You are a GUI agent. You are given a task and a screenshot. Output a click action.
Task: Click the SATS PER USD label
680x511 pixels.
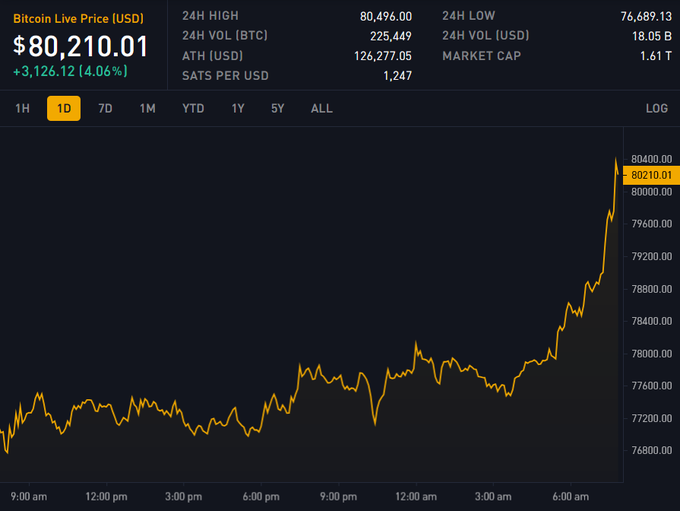point(226,76)
